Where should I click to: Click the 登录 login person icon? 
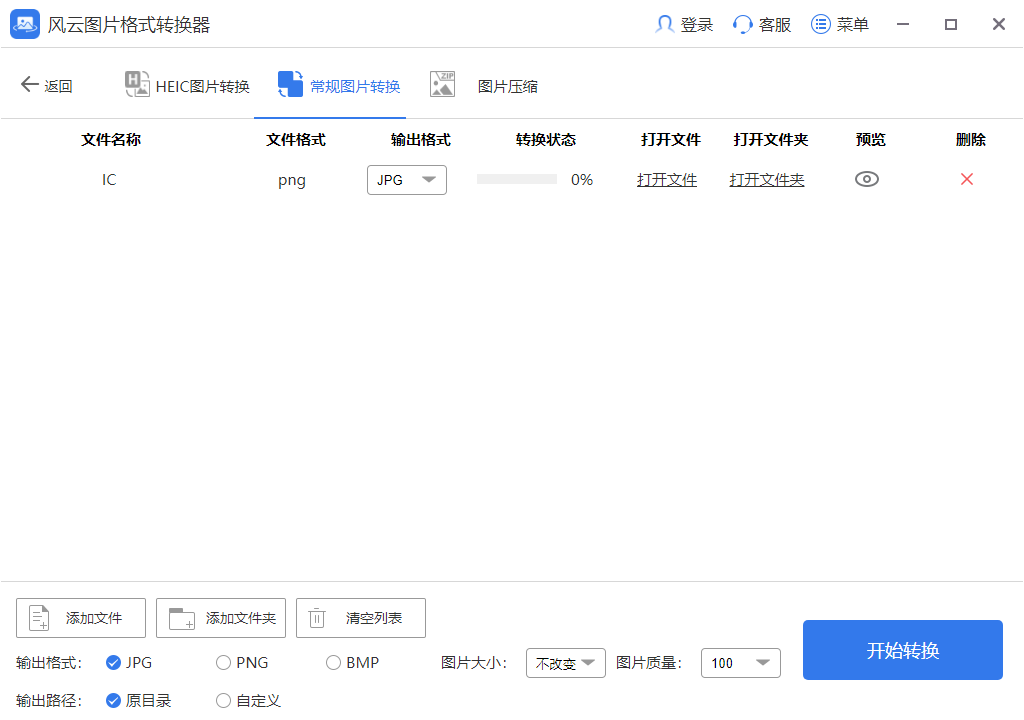(x=663, y=24)
